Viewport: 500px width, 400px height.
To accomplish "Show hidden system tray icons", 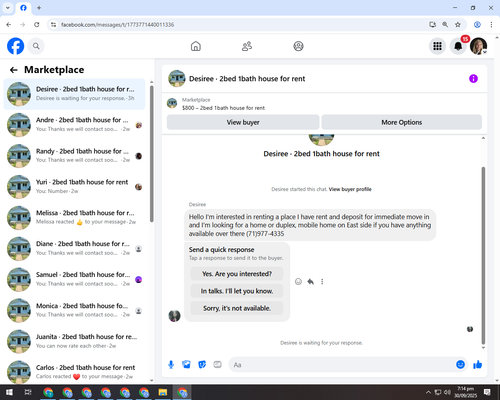I will click(x=428, y=392).
